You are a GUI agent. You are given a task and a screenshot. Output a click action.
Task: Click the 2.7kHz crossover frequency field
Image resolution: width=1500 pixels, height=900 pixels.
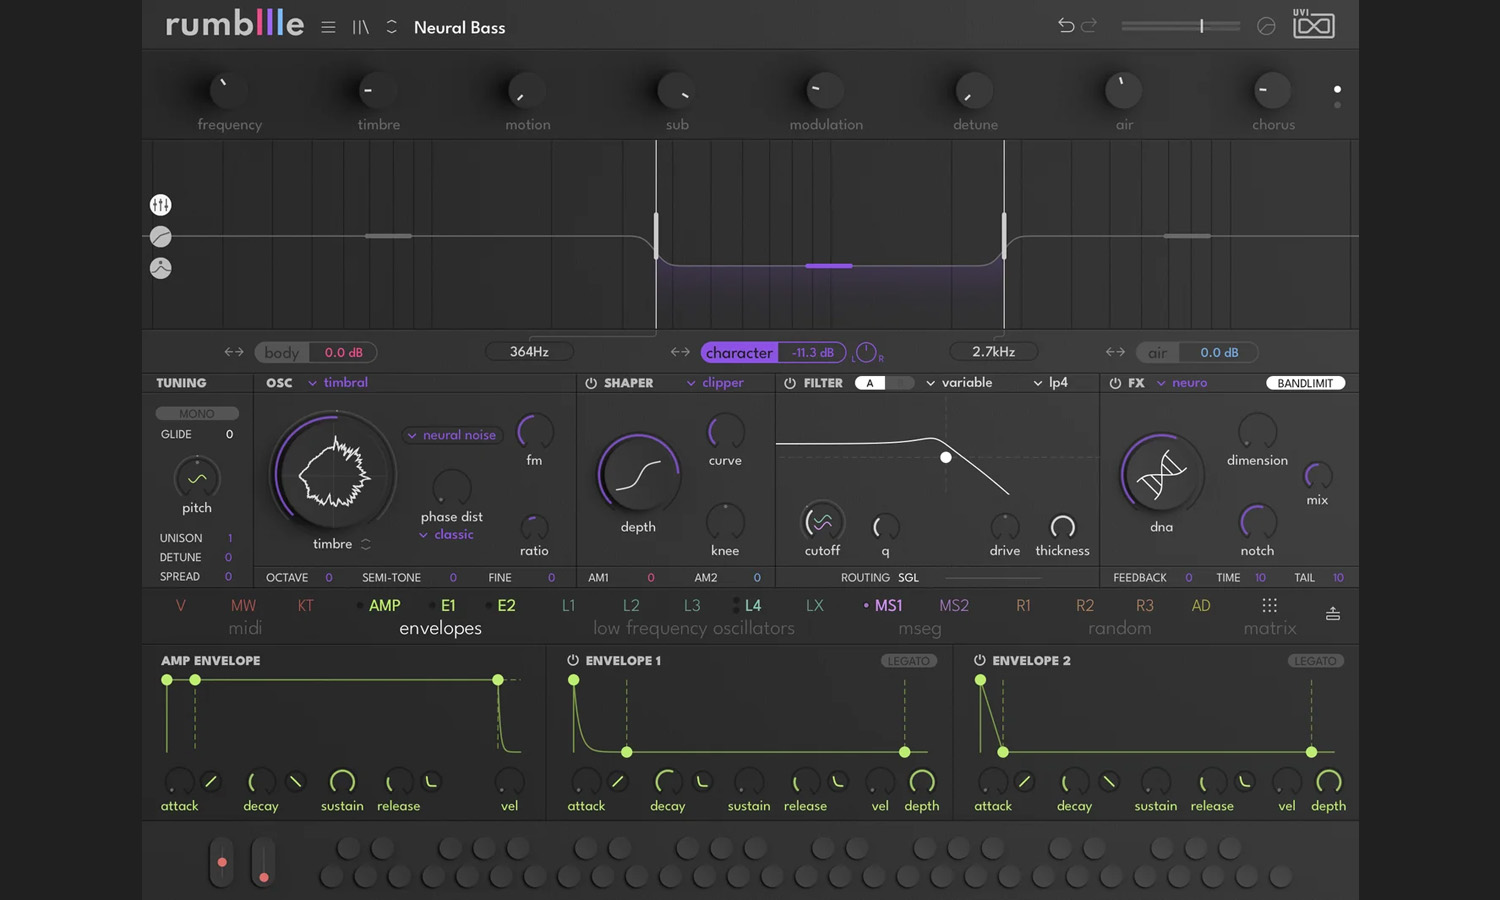993,351
